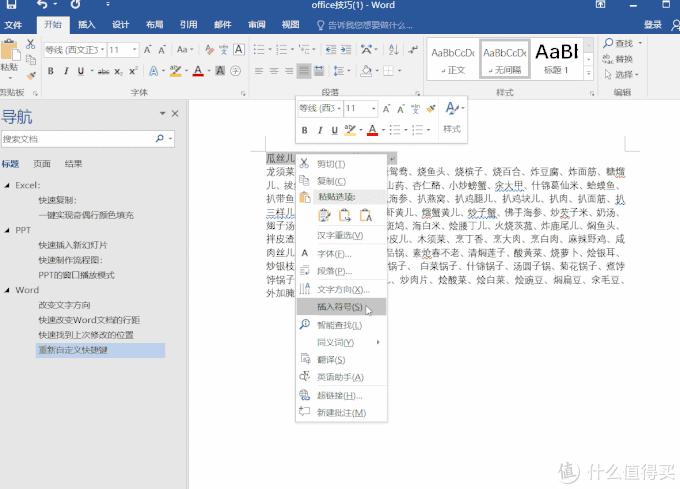The image size is (680, 489).
Task: Toggle Italic in mini toolbar
Action: 320,130
